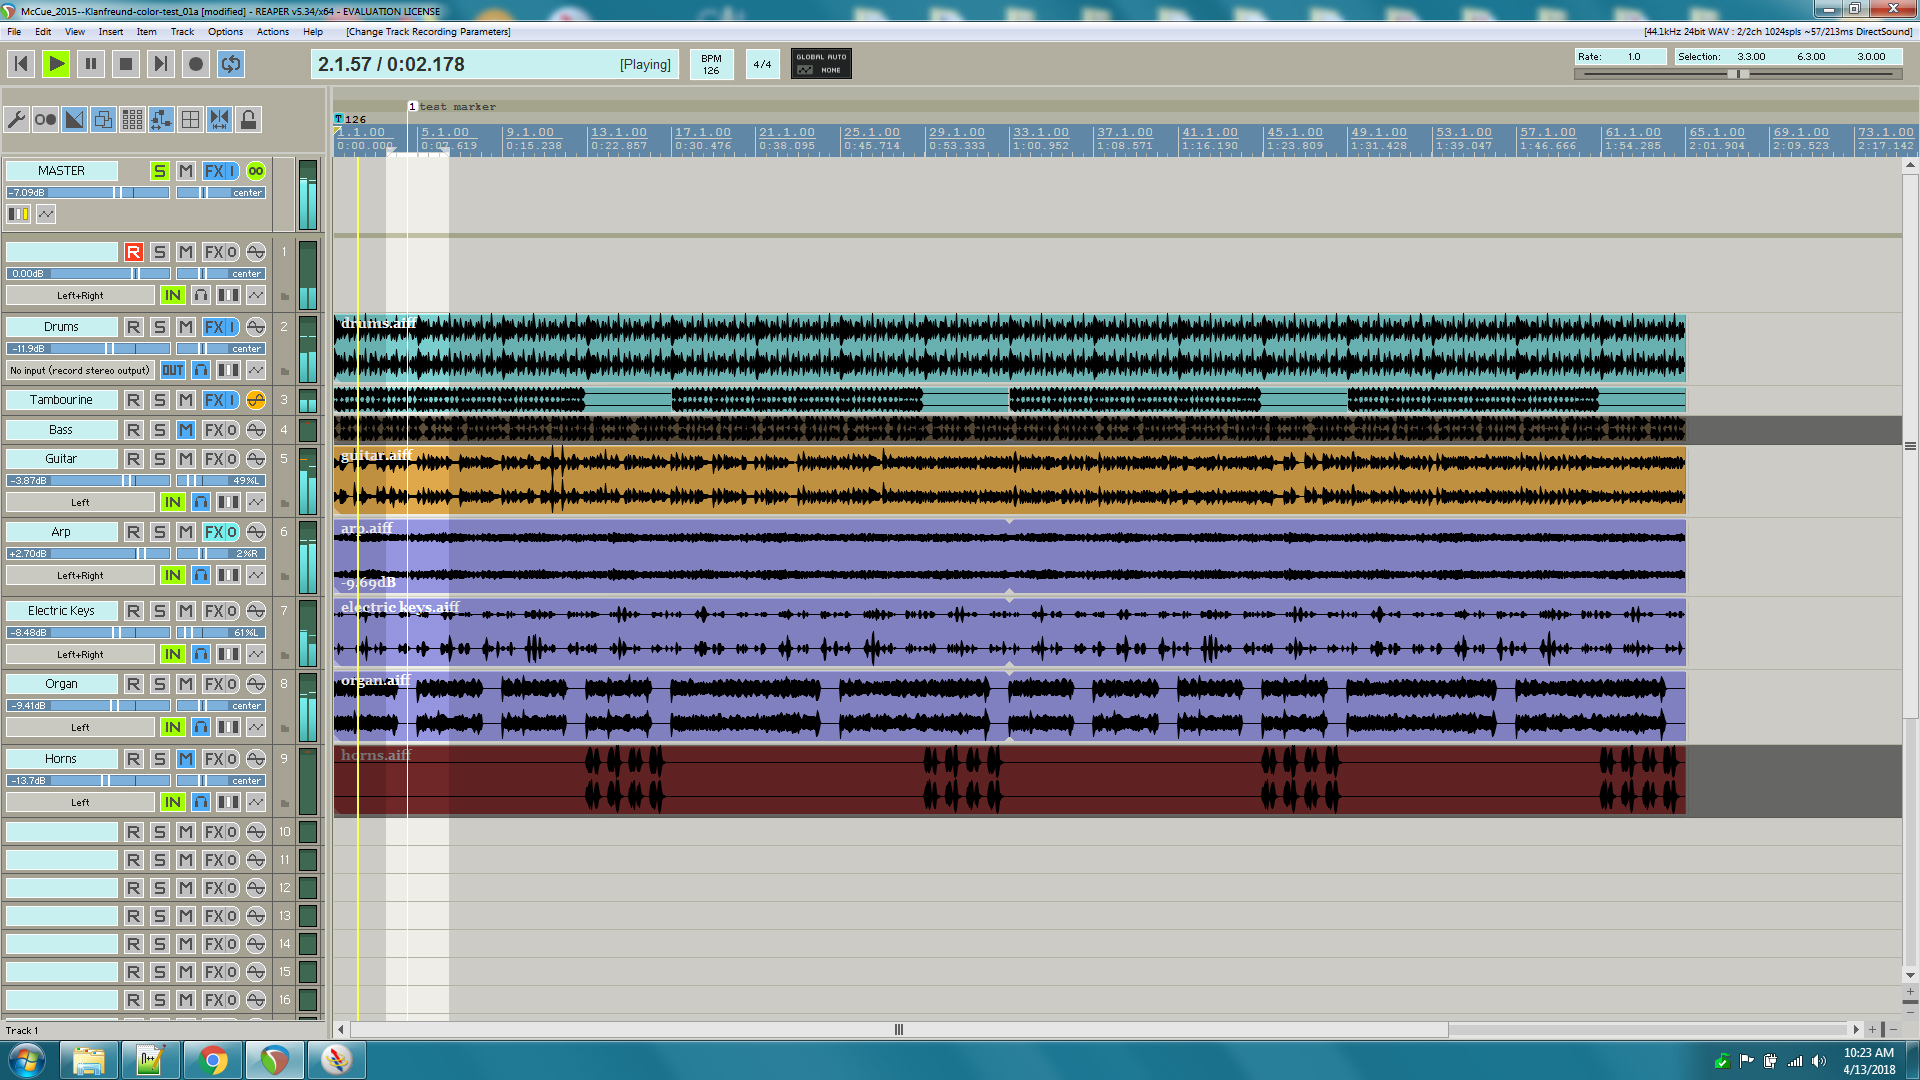1920x1080 pixels.
Task: Open the Insert menu
Action: click(x=110, y=32)
